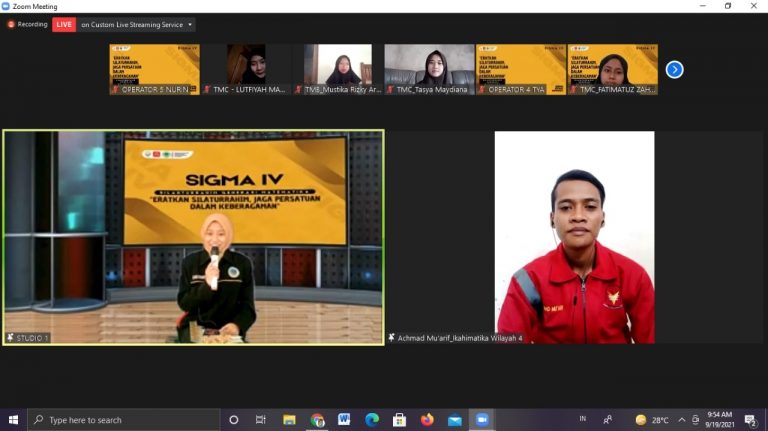The width and height of the screenshot is (768, 431).
Task: Show next page of participant thumbnails
Action: tap(674, 70)
